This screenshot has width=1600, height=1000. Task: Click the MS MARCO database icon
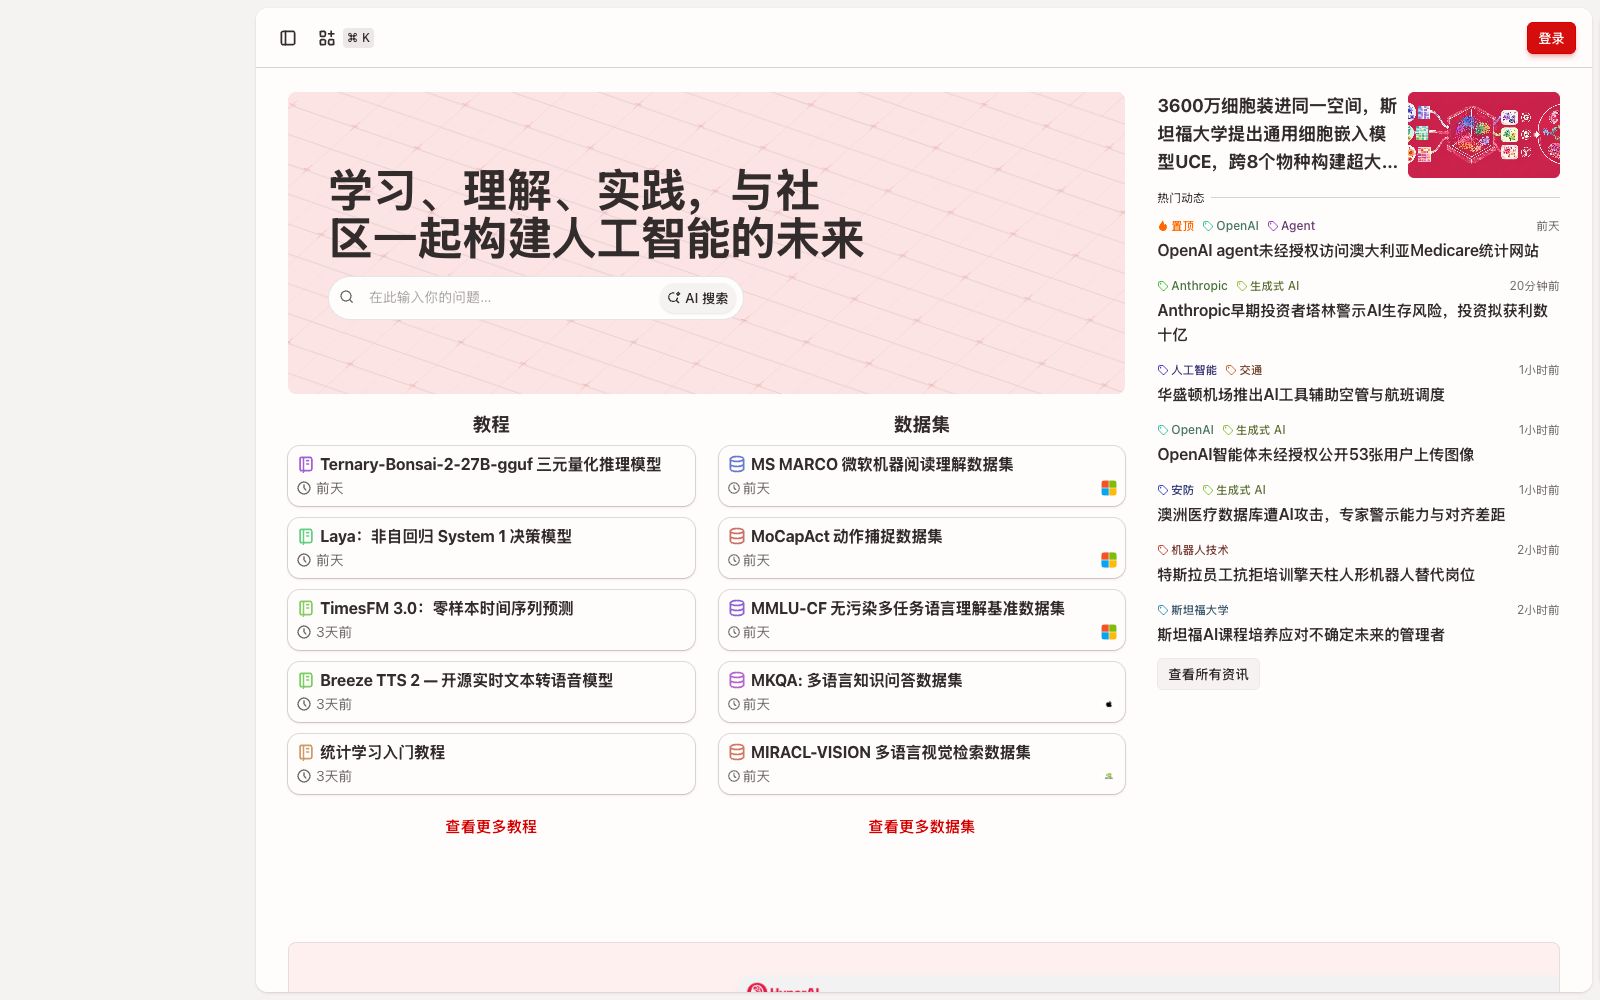point(737,464)
